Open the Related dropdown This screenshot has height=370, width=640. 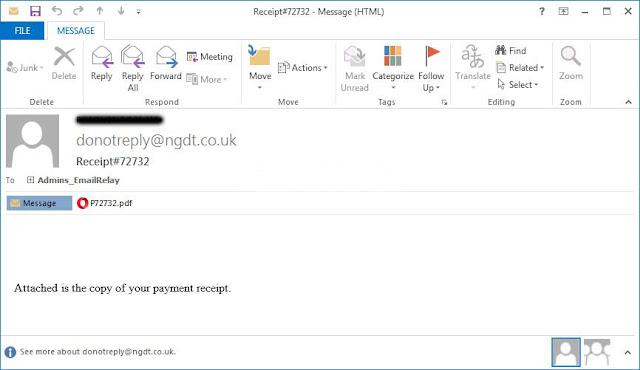click(x=520, y=68)
